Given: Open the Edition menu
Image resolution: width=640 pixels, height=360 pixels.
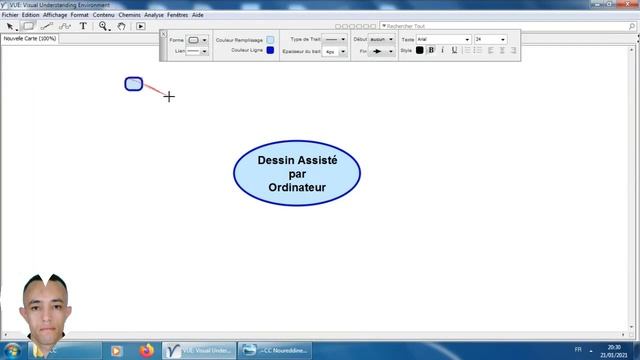Looking at the screenshot, I should click(x=31, y=15).
